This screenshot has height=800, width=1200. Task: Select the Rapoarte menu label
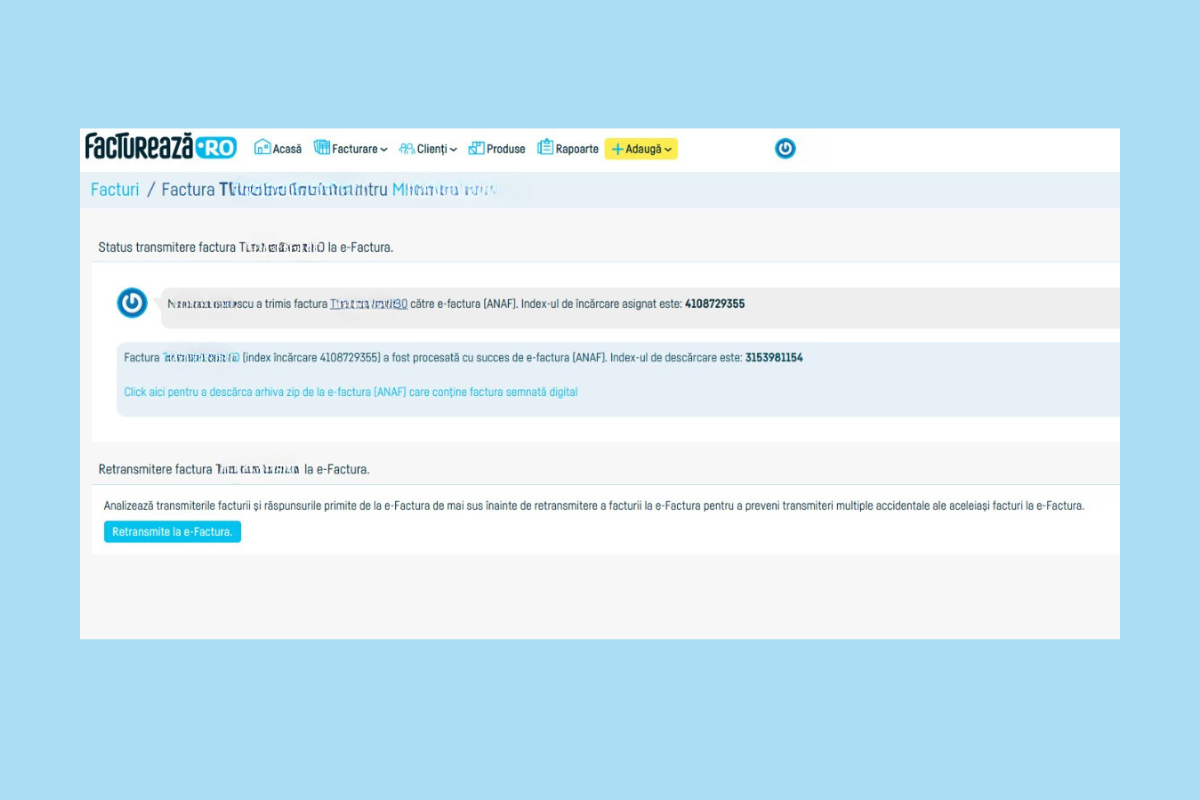coord(577,149)
